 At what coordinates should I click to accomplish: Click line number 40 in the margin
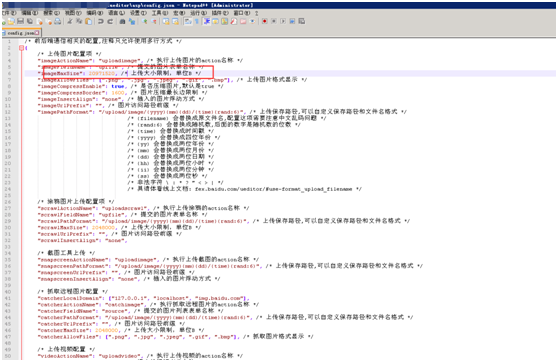click(8, 292)
